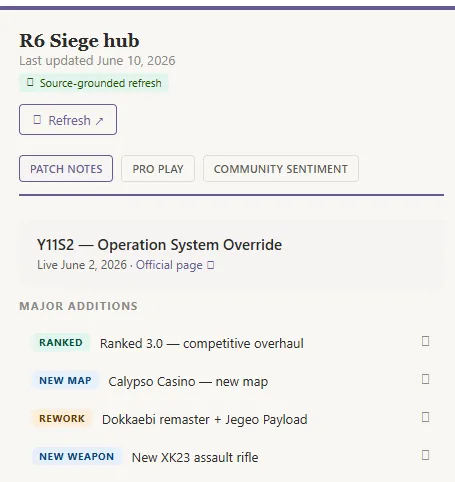Viewport: 455px width, 482px height.
Task: Click the icon at Ranked 3.0 row end
Action: pyautogui.click(x=425, y=341)
